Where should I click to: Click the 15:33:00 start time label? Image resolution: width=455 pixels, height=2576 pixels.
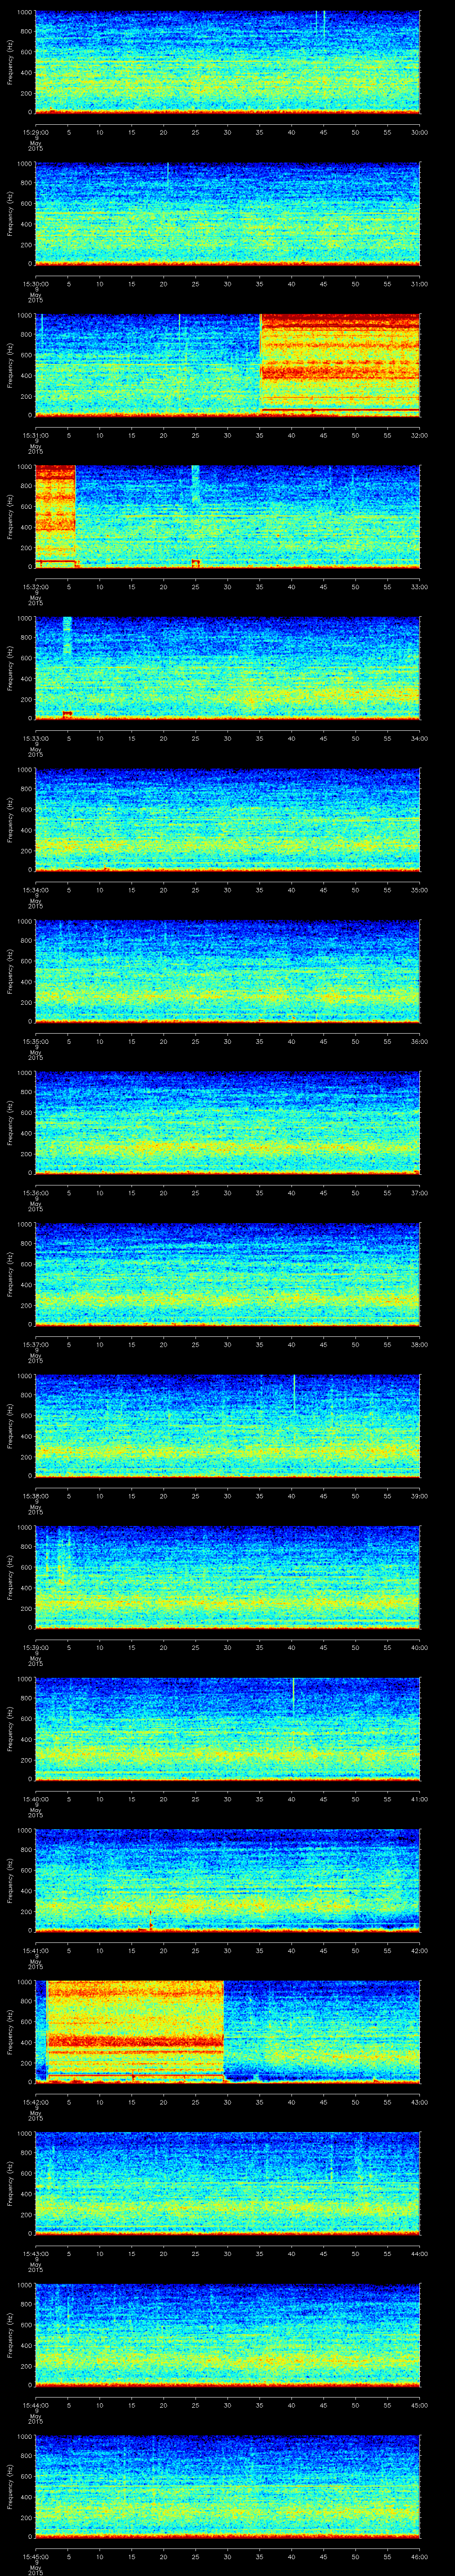35,738
